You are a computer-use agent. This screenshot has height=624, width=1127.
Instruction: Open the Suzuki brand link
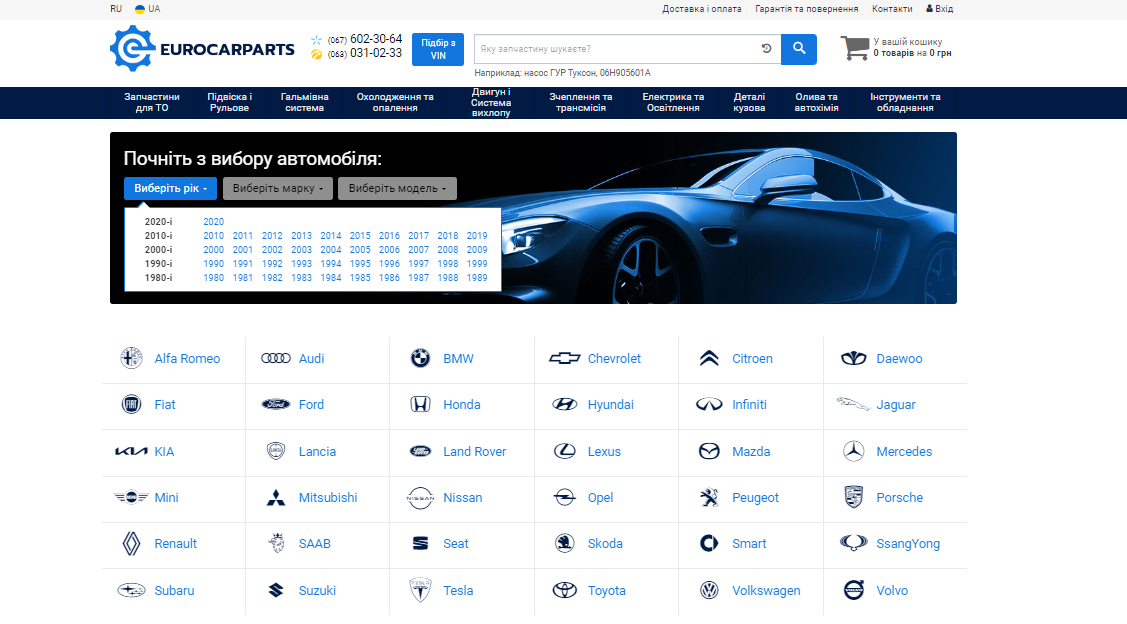(x=317, y=590)
